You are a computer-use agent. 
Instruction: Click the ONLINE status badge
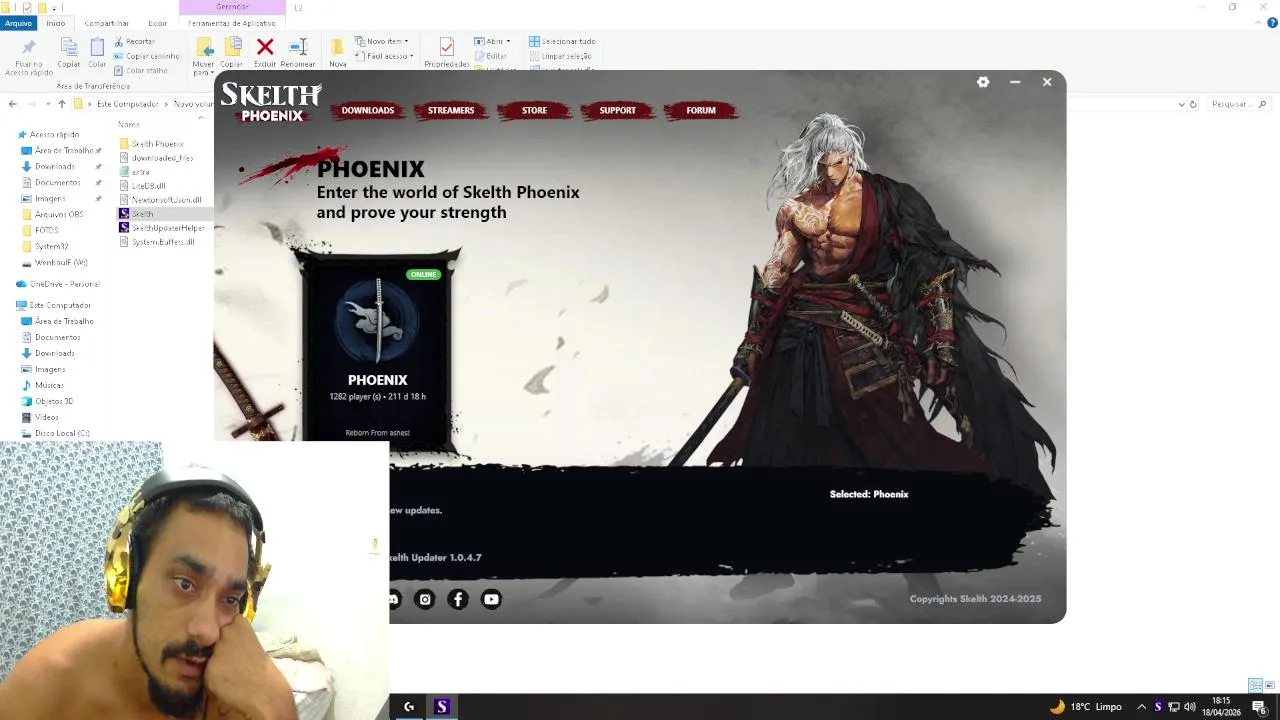[x=424, y=274]
